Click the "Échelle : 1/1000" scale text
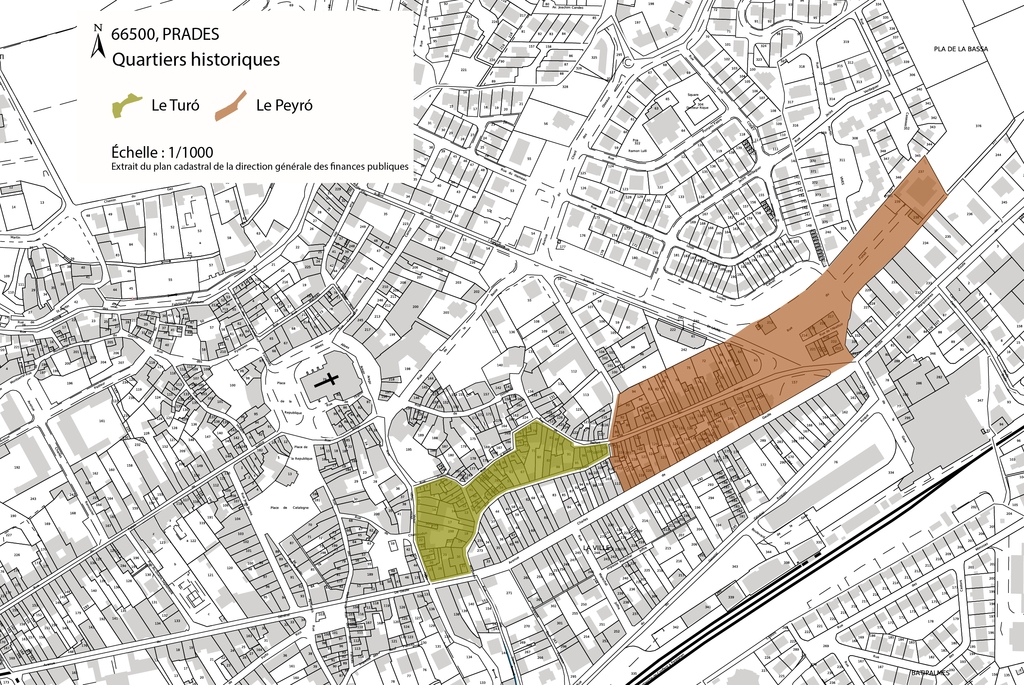The image size is (1024, 685). [162, 152]
